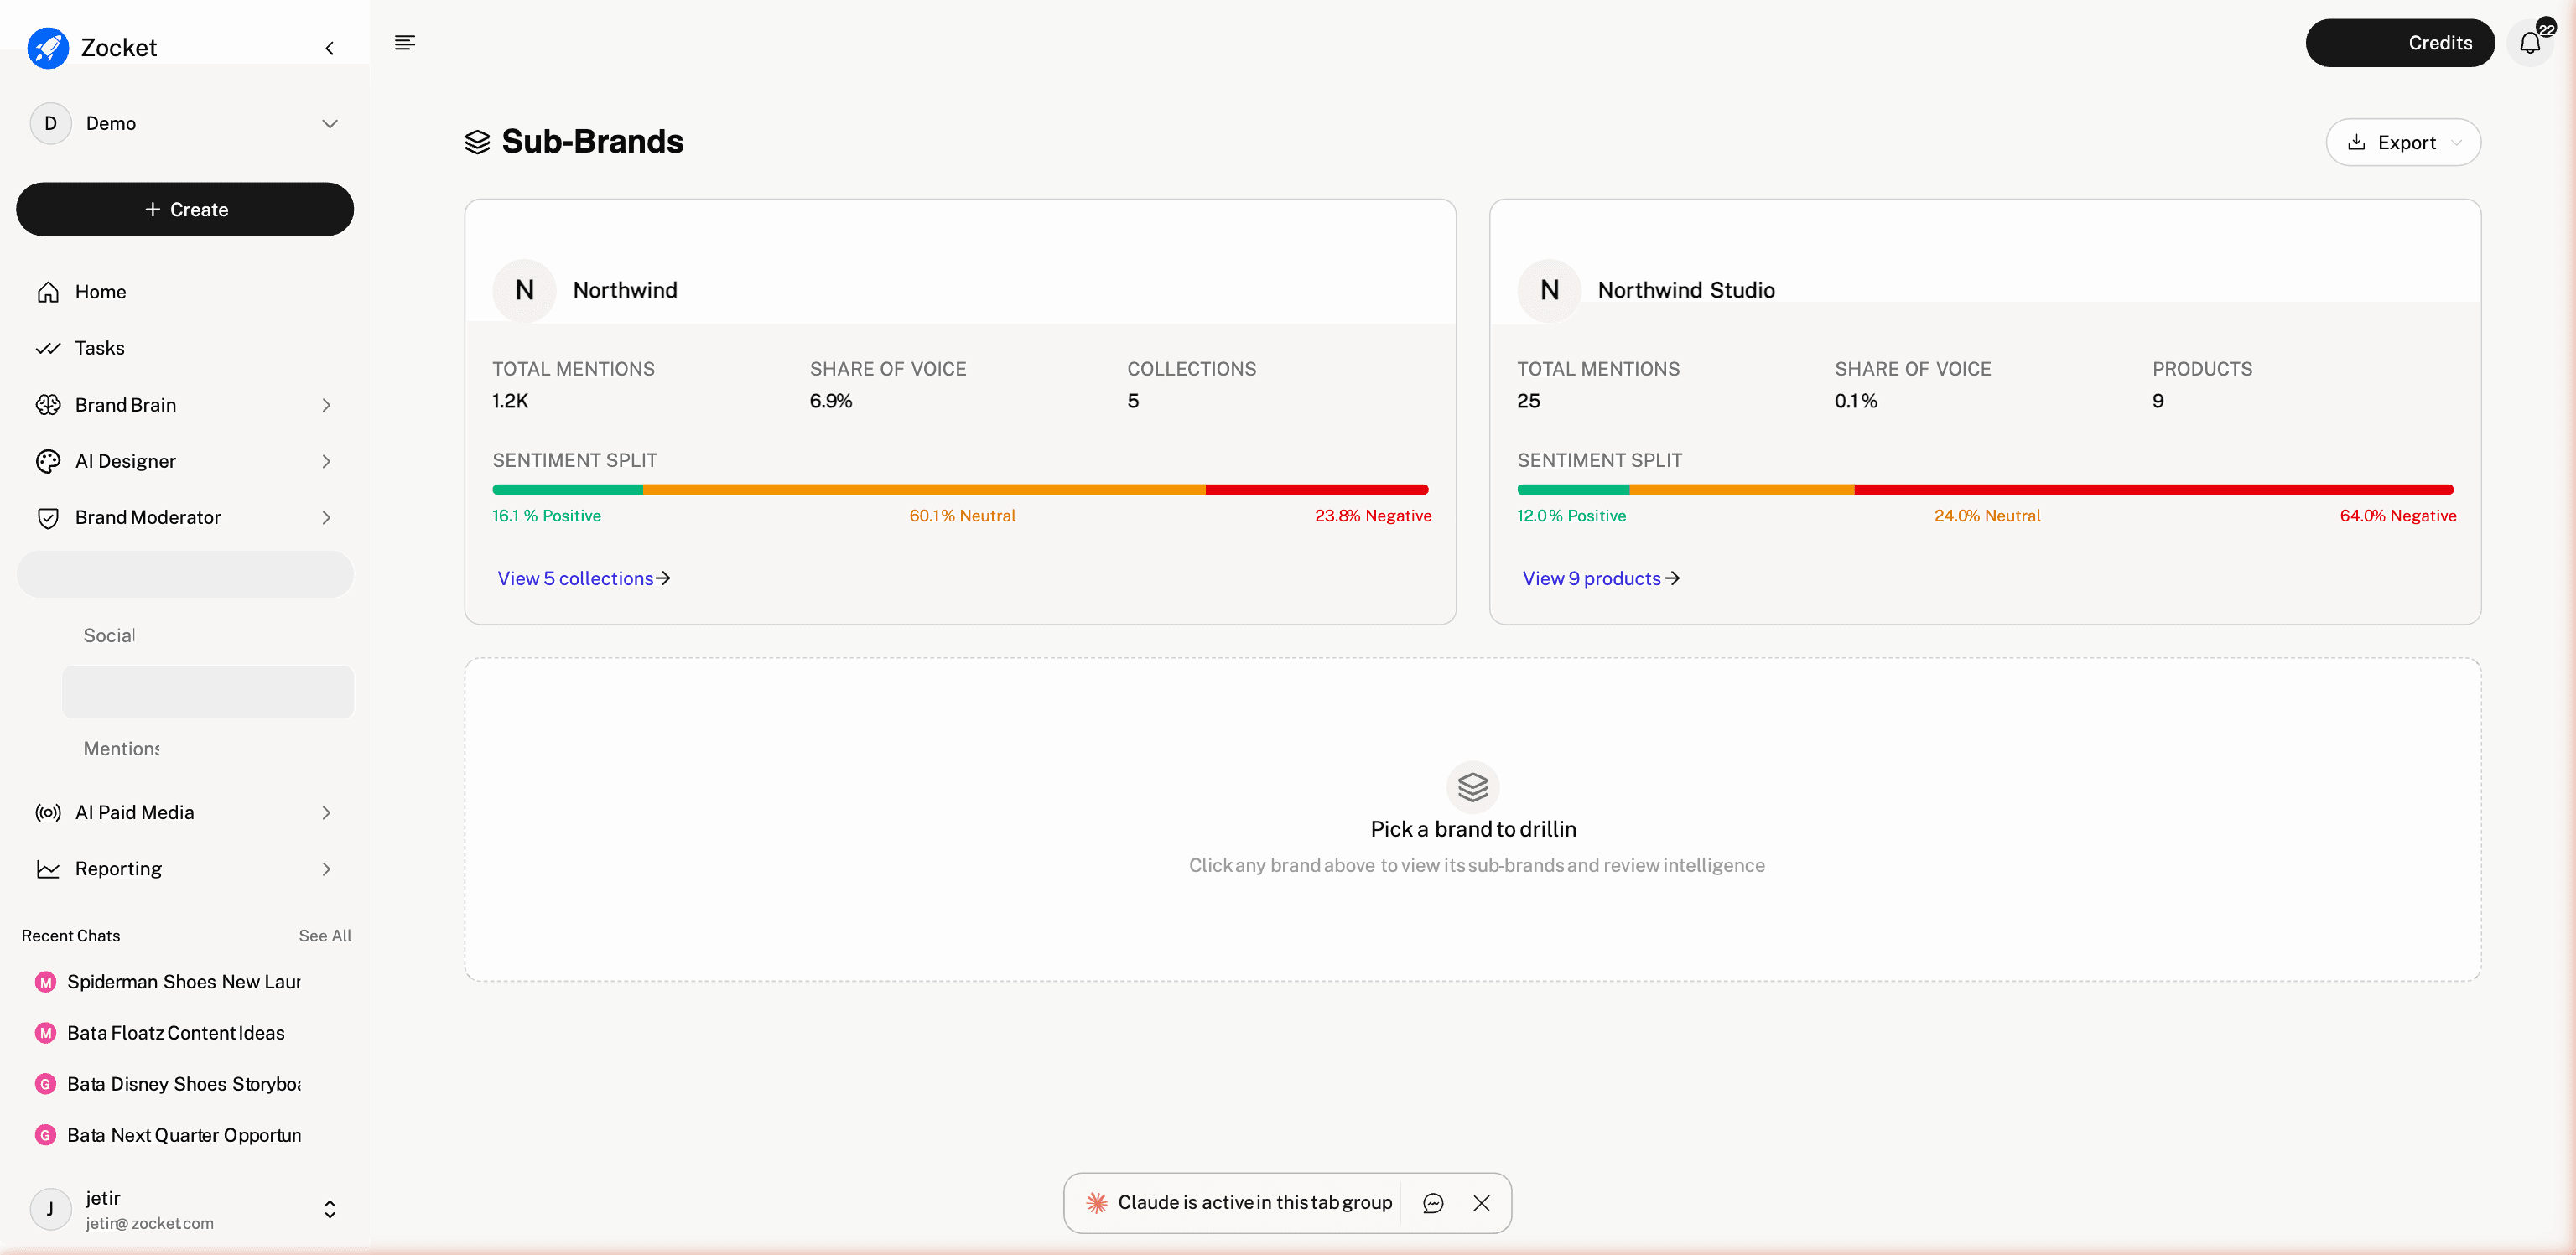Click the 23.8% Negative label on Northwind
Viewport: 2576px width, 1255px height.
[x=1373, y=515]
